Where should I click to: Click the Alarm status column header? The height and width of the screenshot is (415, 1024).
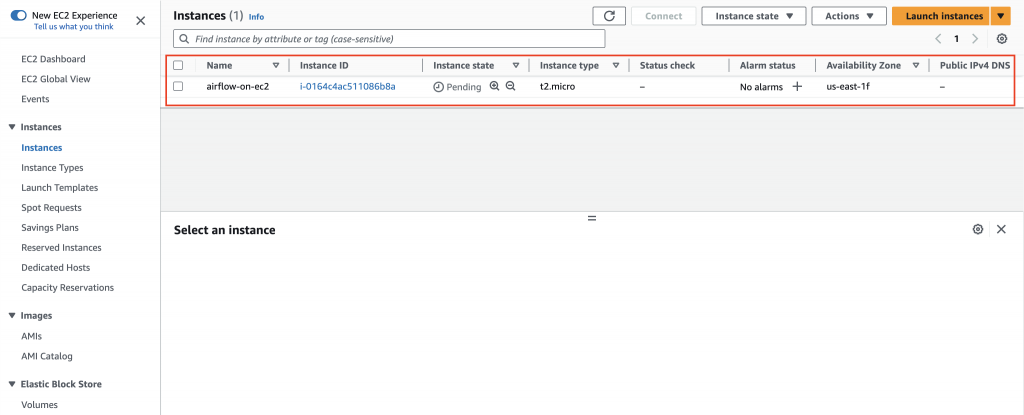[767, 65]
